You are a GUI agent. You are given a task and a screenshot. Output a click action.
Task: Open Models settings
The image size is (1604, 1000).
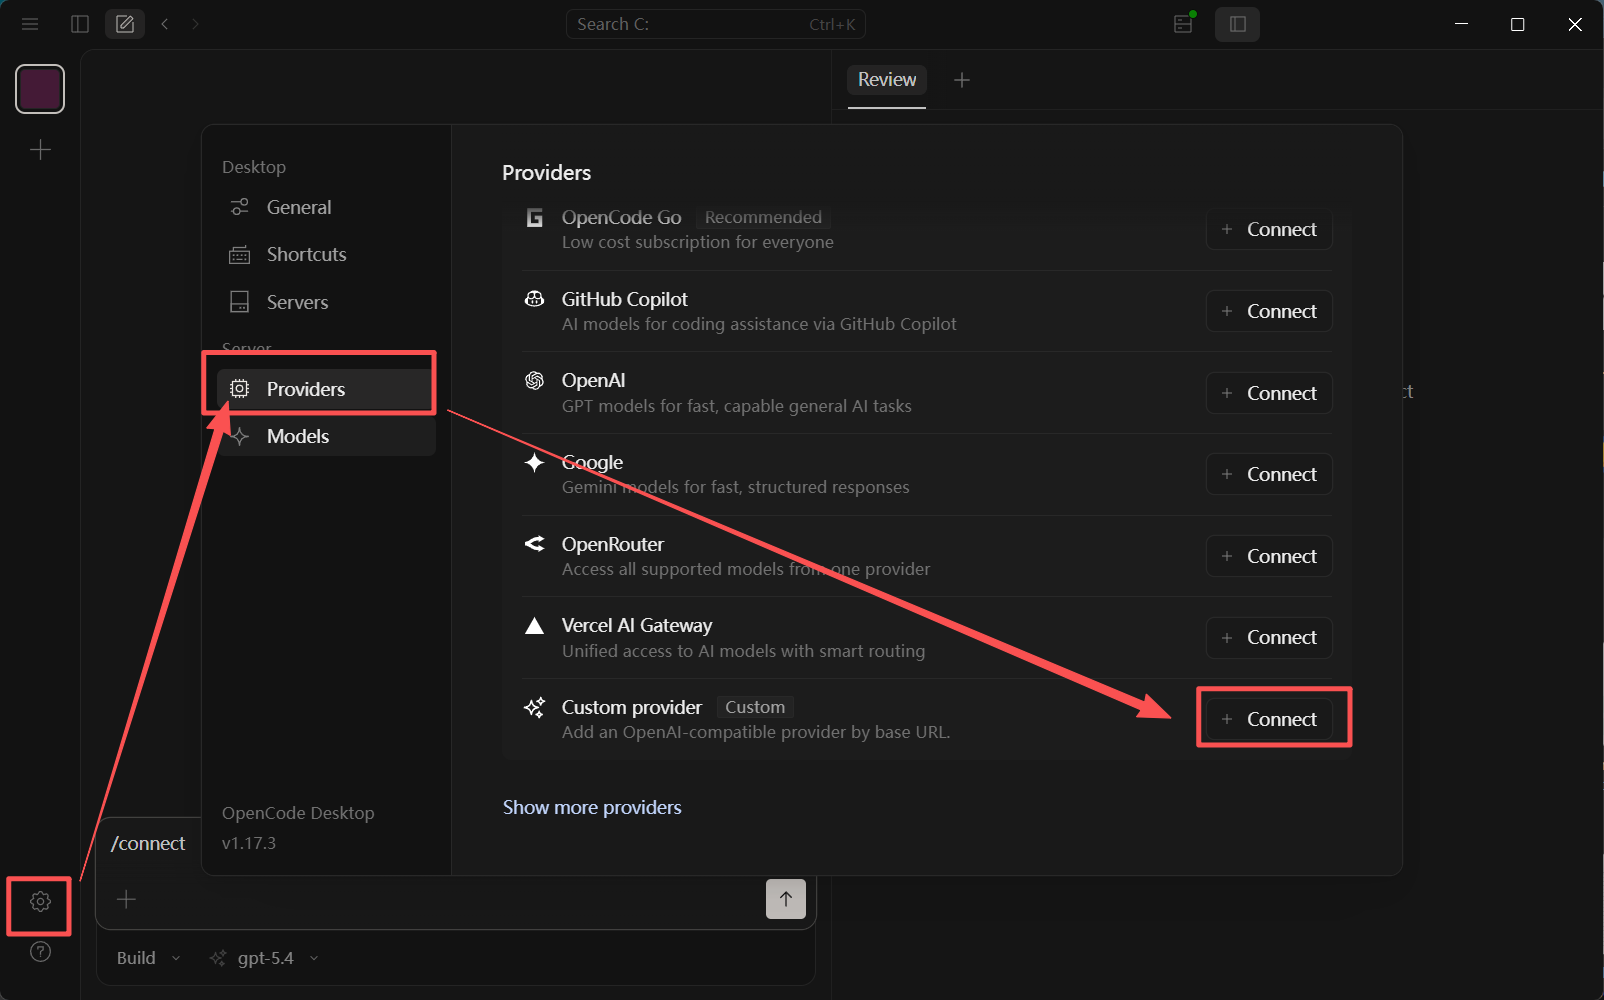[326, 436]
